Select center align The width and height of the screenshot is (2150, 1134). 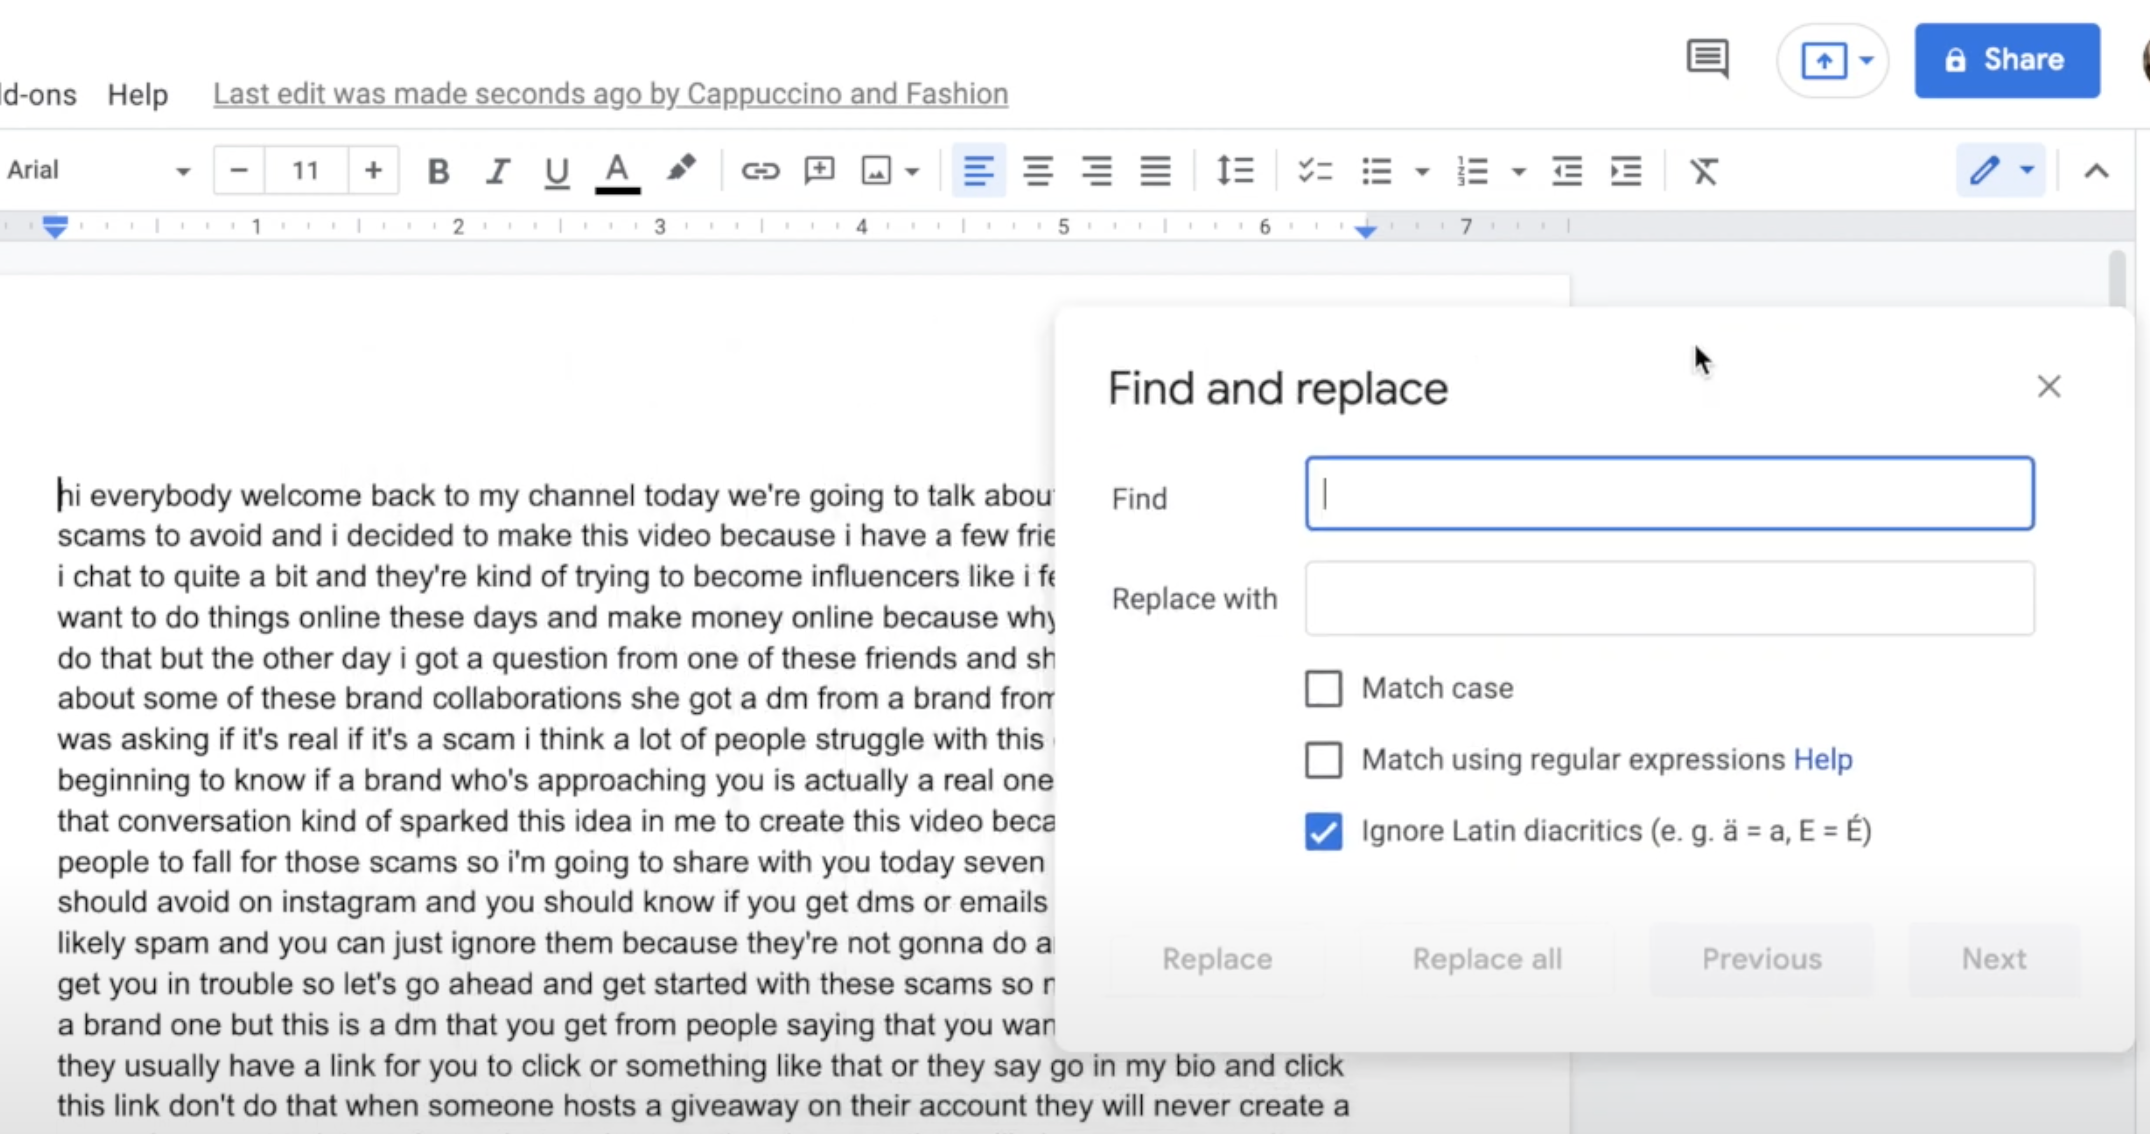coord(1037,171)
